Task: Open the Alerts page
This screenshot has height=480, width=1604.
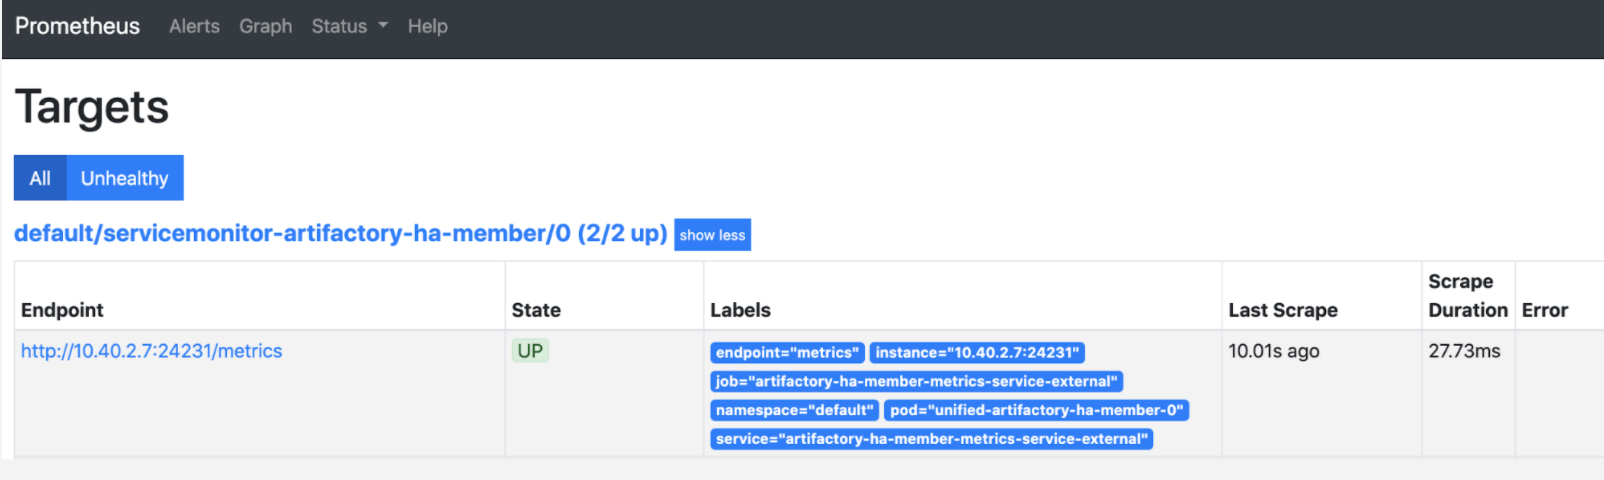Action: tap(194, 26)
